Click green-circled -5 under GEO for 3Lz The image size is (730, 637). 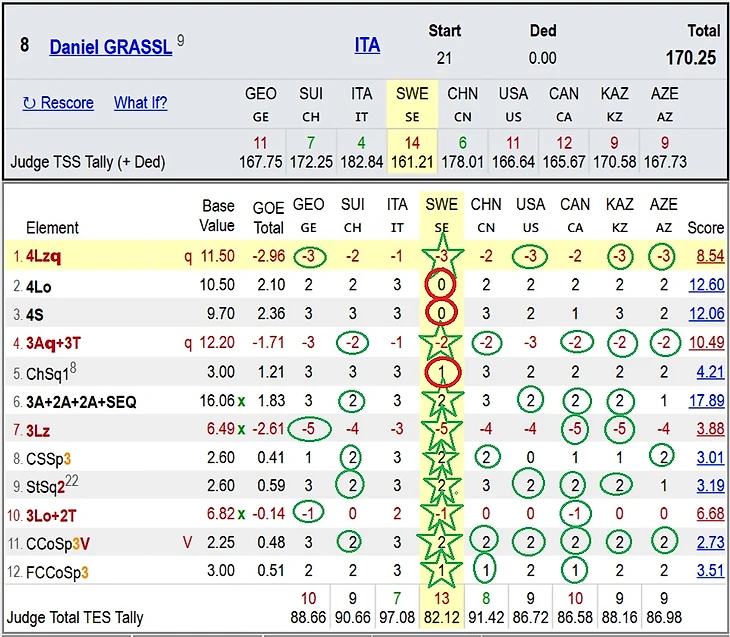click(x=309, y=429)
